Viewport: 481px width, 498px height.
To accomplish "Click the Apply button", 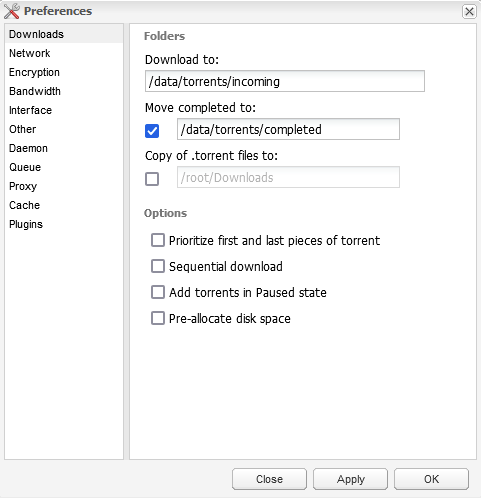I will coord(350,479).
